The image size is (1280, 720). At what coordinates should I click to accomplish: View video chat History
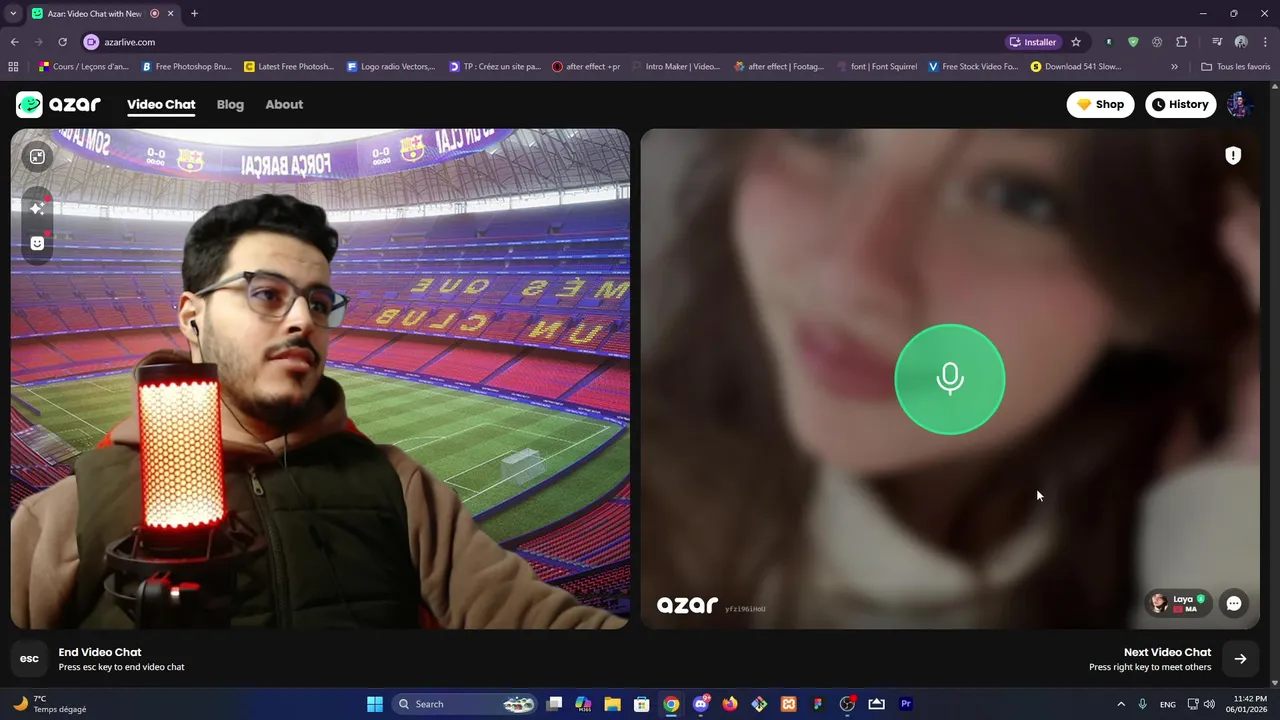tap(1180, 104)
